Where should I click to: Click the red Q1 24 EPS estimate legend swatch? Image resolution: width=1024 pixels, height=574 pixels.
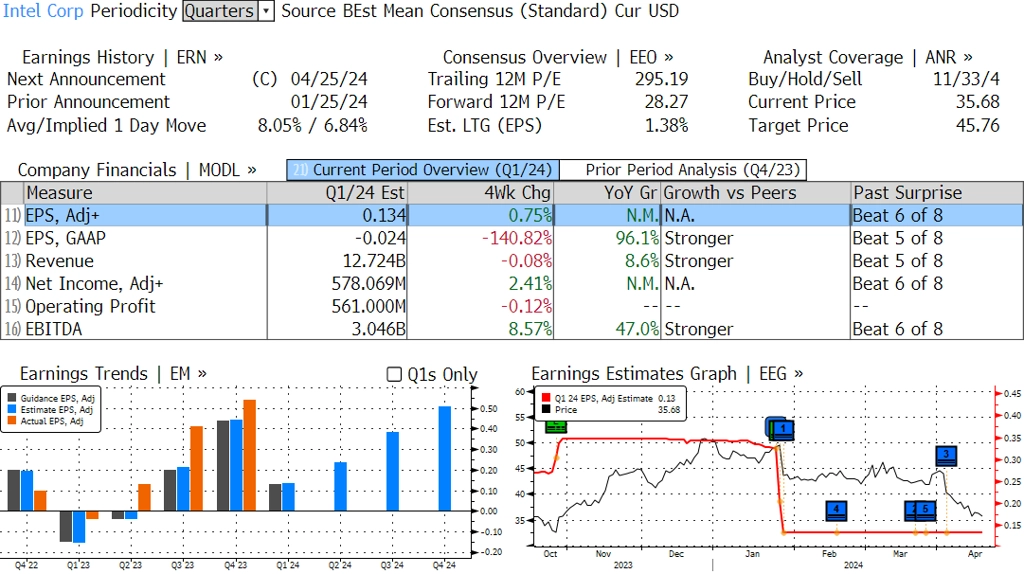pos(546,398)
